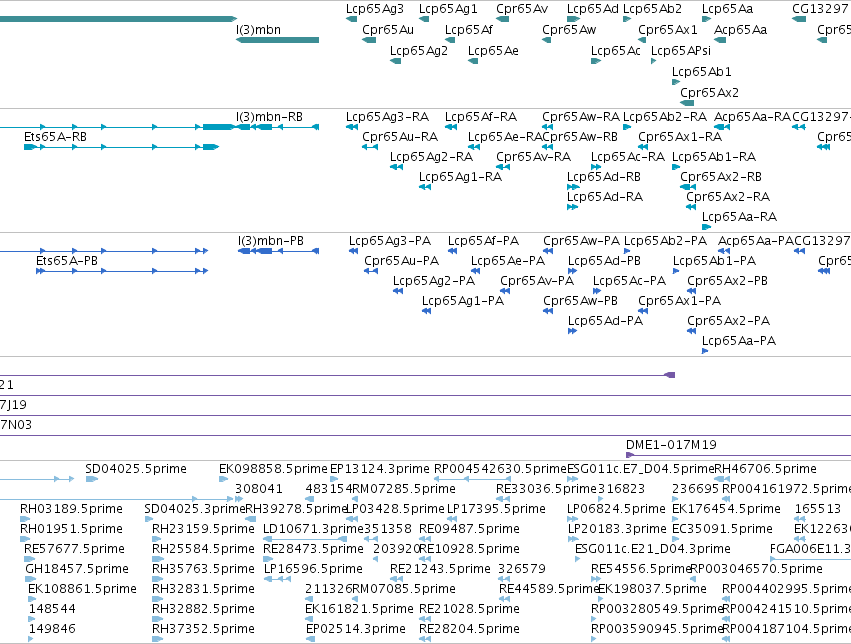851x644 pixels.
Task: Select the Lcp65Ag3-PA protein label
Action: point(390,241)
